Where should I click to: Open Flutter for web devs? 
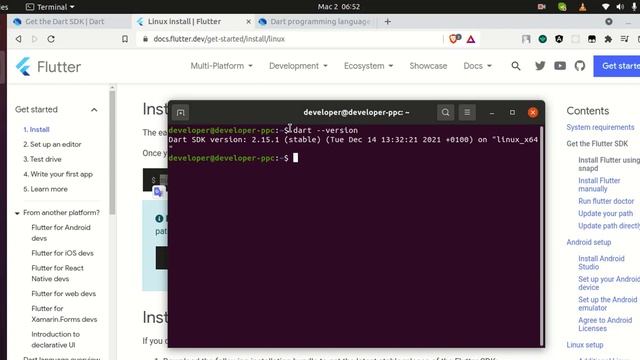pos(64,293)
